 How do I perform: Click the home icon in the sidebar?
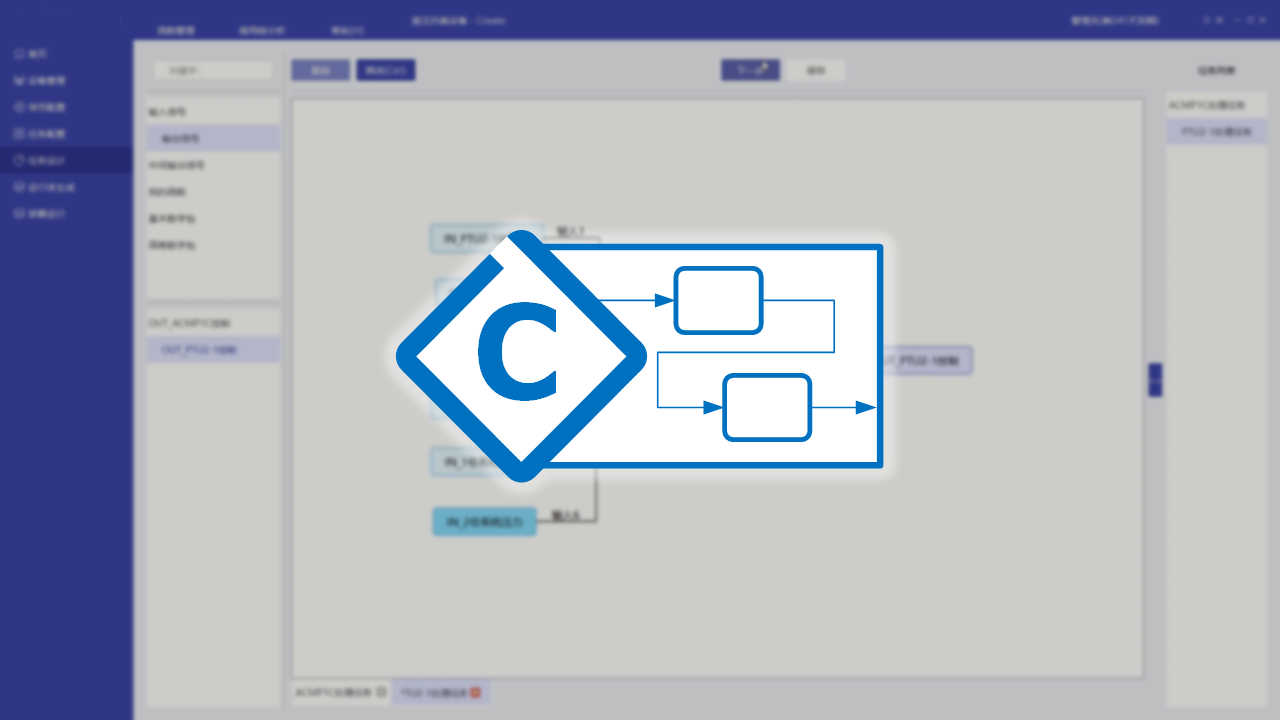pyautogui.click(x=19, y=54)
